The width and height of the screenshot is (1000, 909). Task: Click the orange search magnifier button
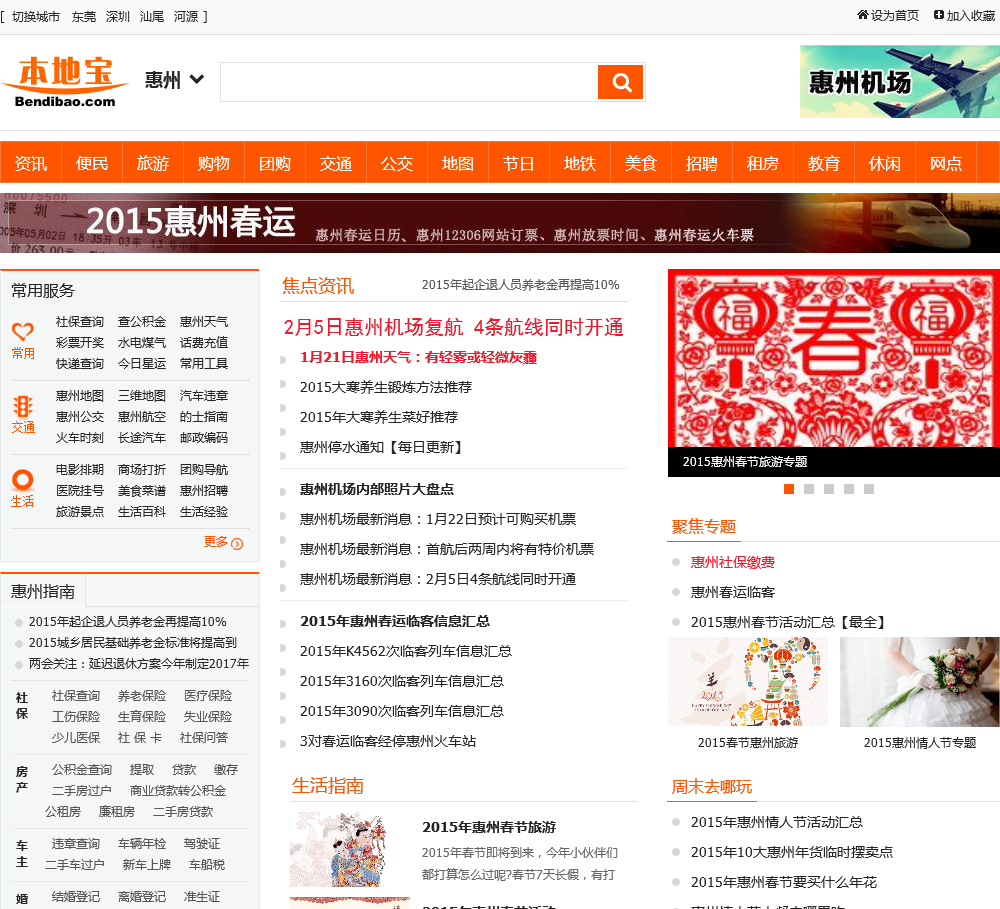coord(621,82)
